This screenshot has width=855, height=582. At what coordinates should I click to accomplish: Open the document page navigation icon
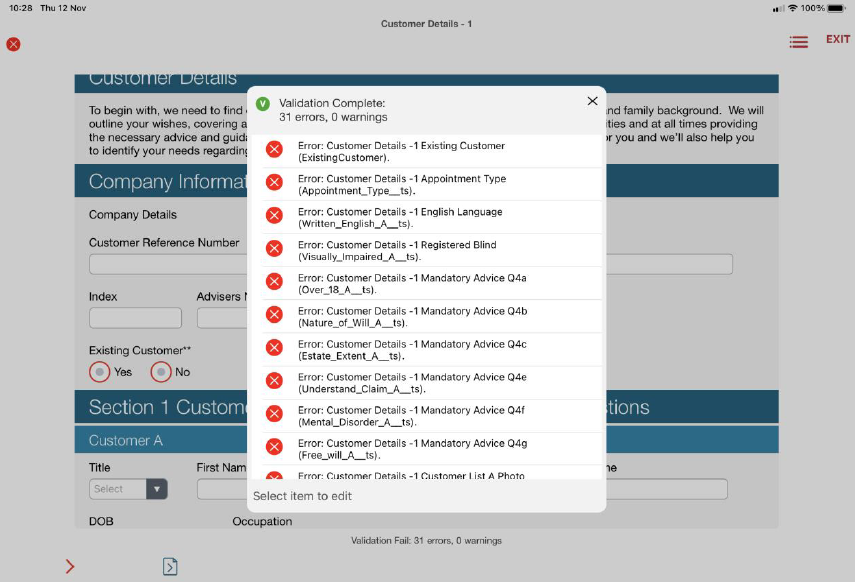tap(170, 567)
